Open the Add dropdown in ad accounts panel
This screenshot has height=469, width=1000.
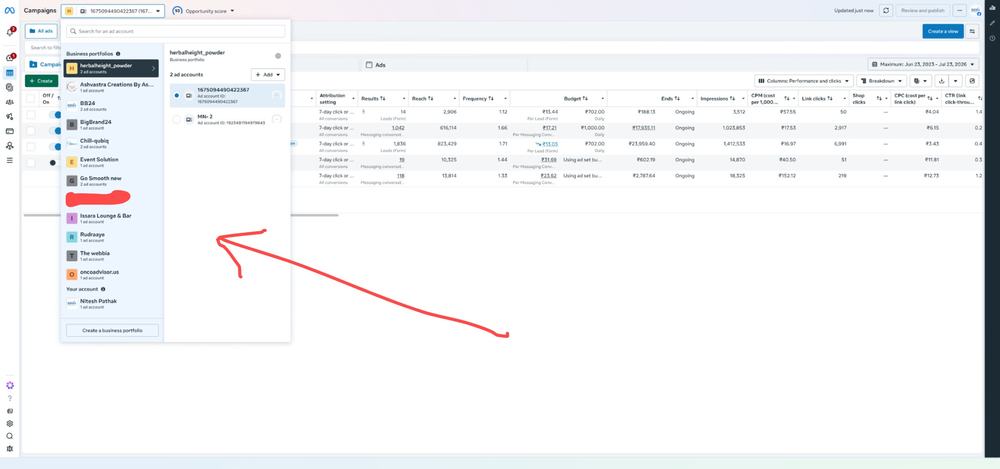(268, 75)
